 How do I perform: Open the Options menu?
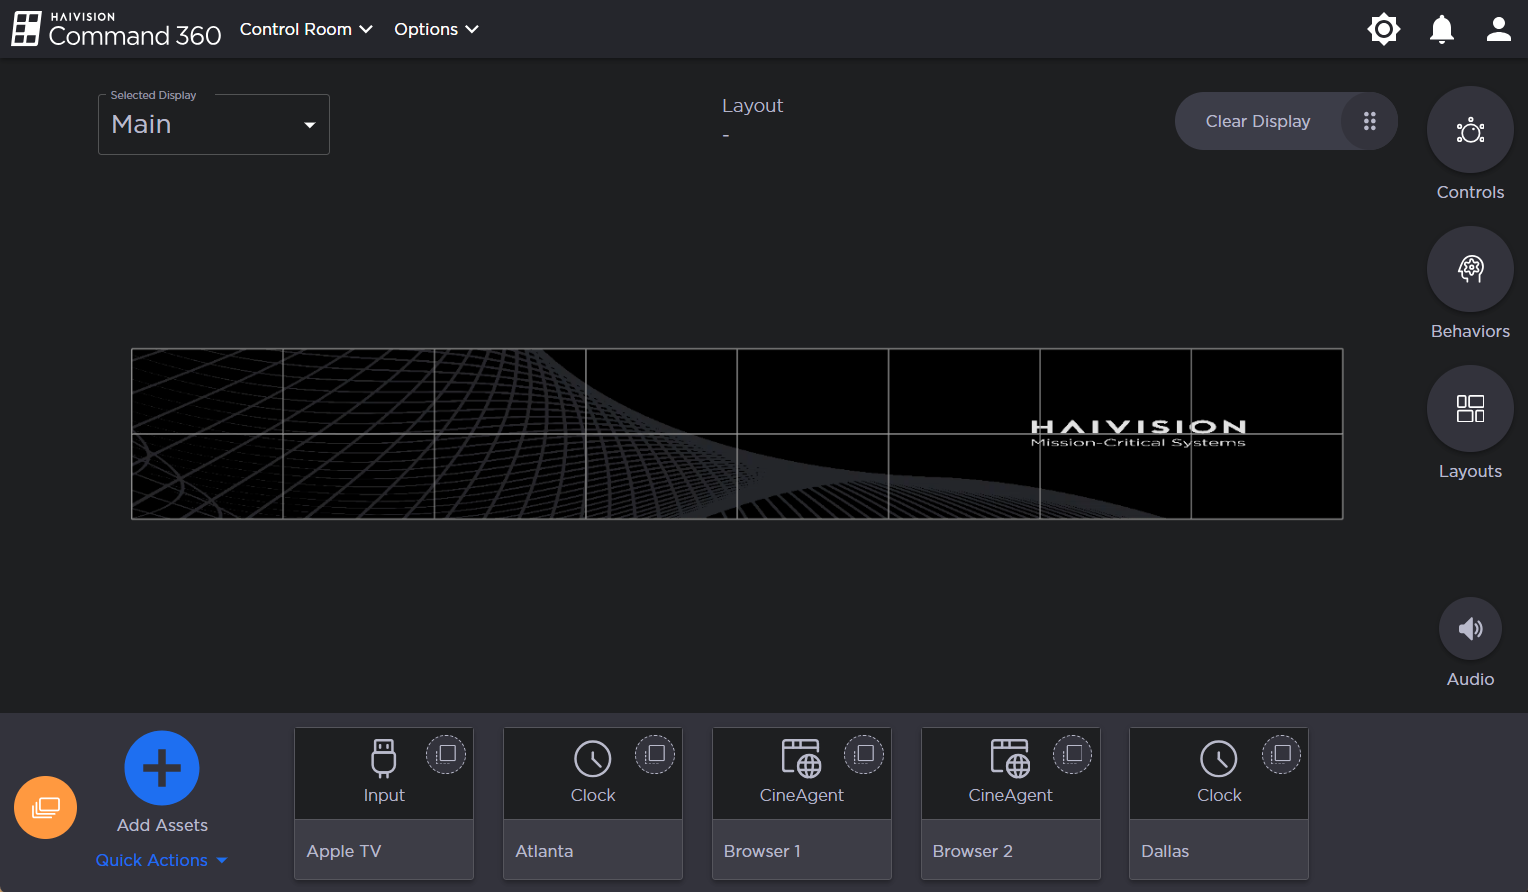(436, 30)
